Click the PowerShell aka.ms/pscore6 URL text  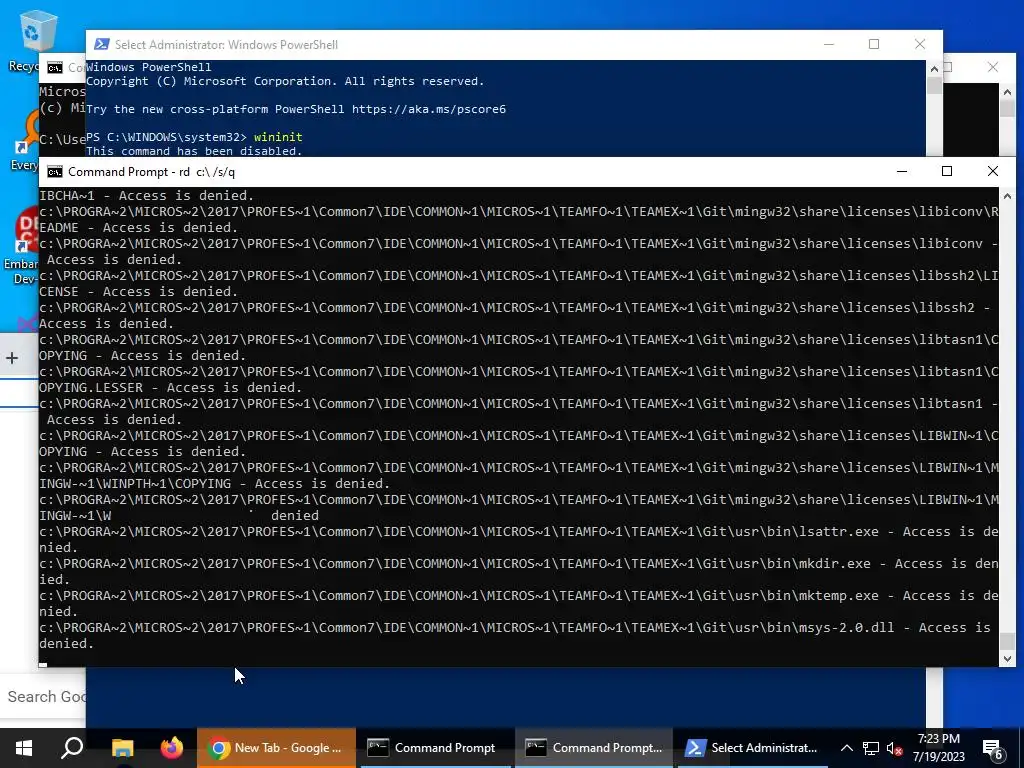429,109
